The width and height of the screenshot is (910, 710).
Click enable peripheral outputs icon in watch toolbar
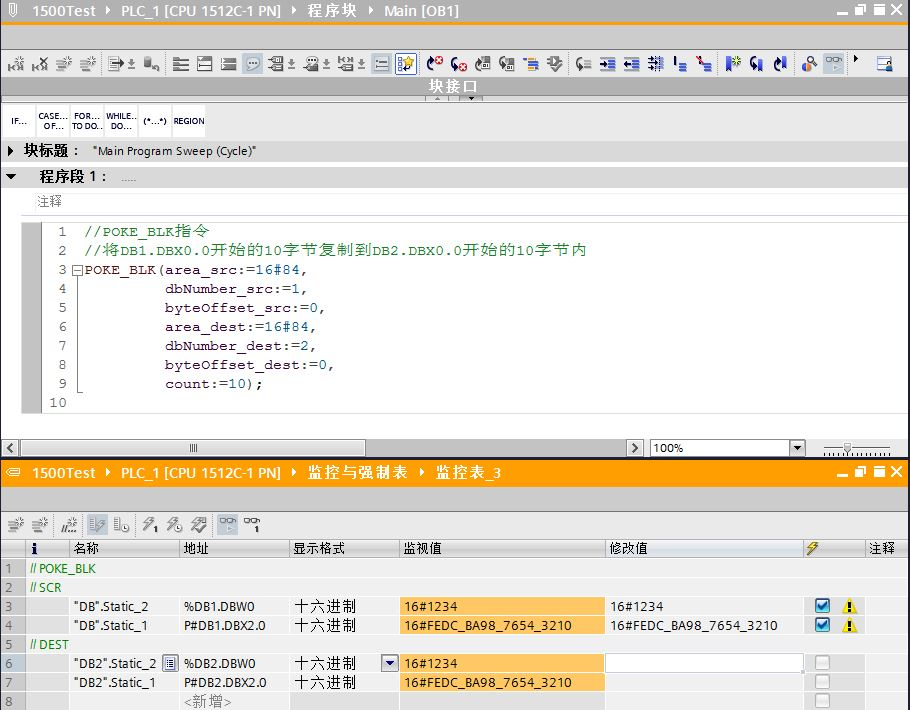tap(198, 525)
